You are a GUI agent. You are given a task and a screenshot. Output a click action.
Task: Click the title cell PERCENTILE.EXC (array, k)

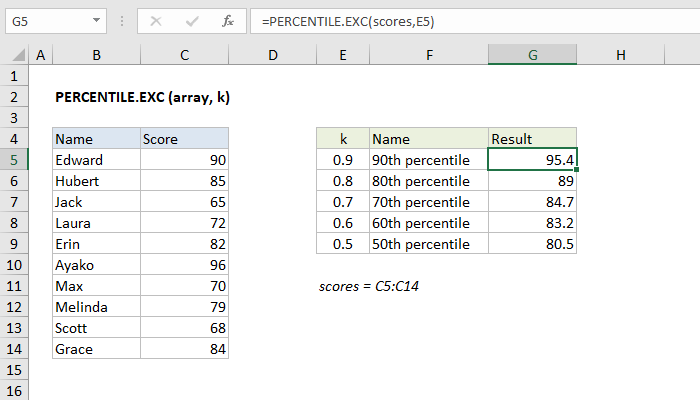coord(142,97)
